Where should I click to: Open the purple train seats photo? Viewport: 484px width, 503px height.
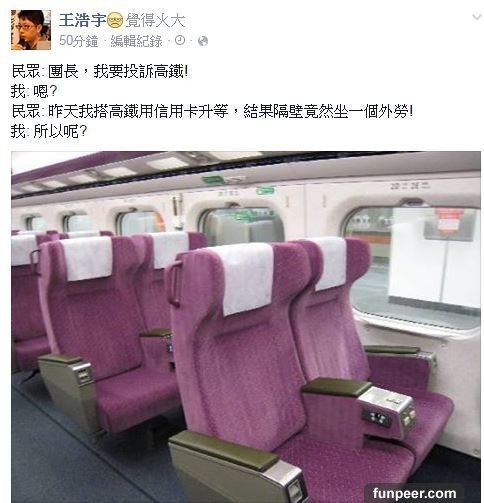tap(246, 327)
